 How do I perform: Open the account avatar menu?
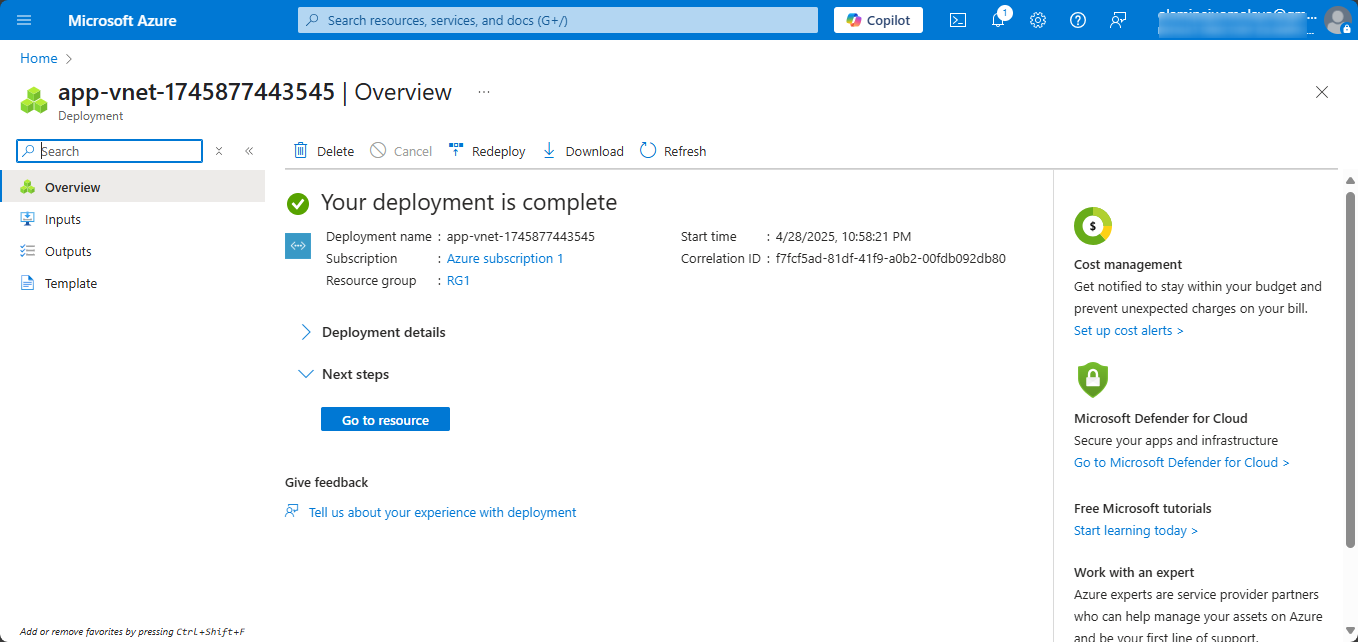tap(1337, 20)
